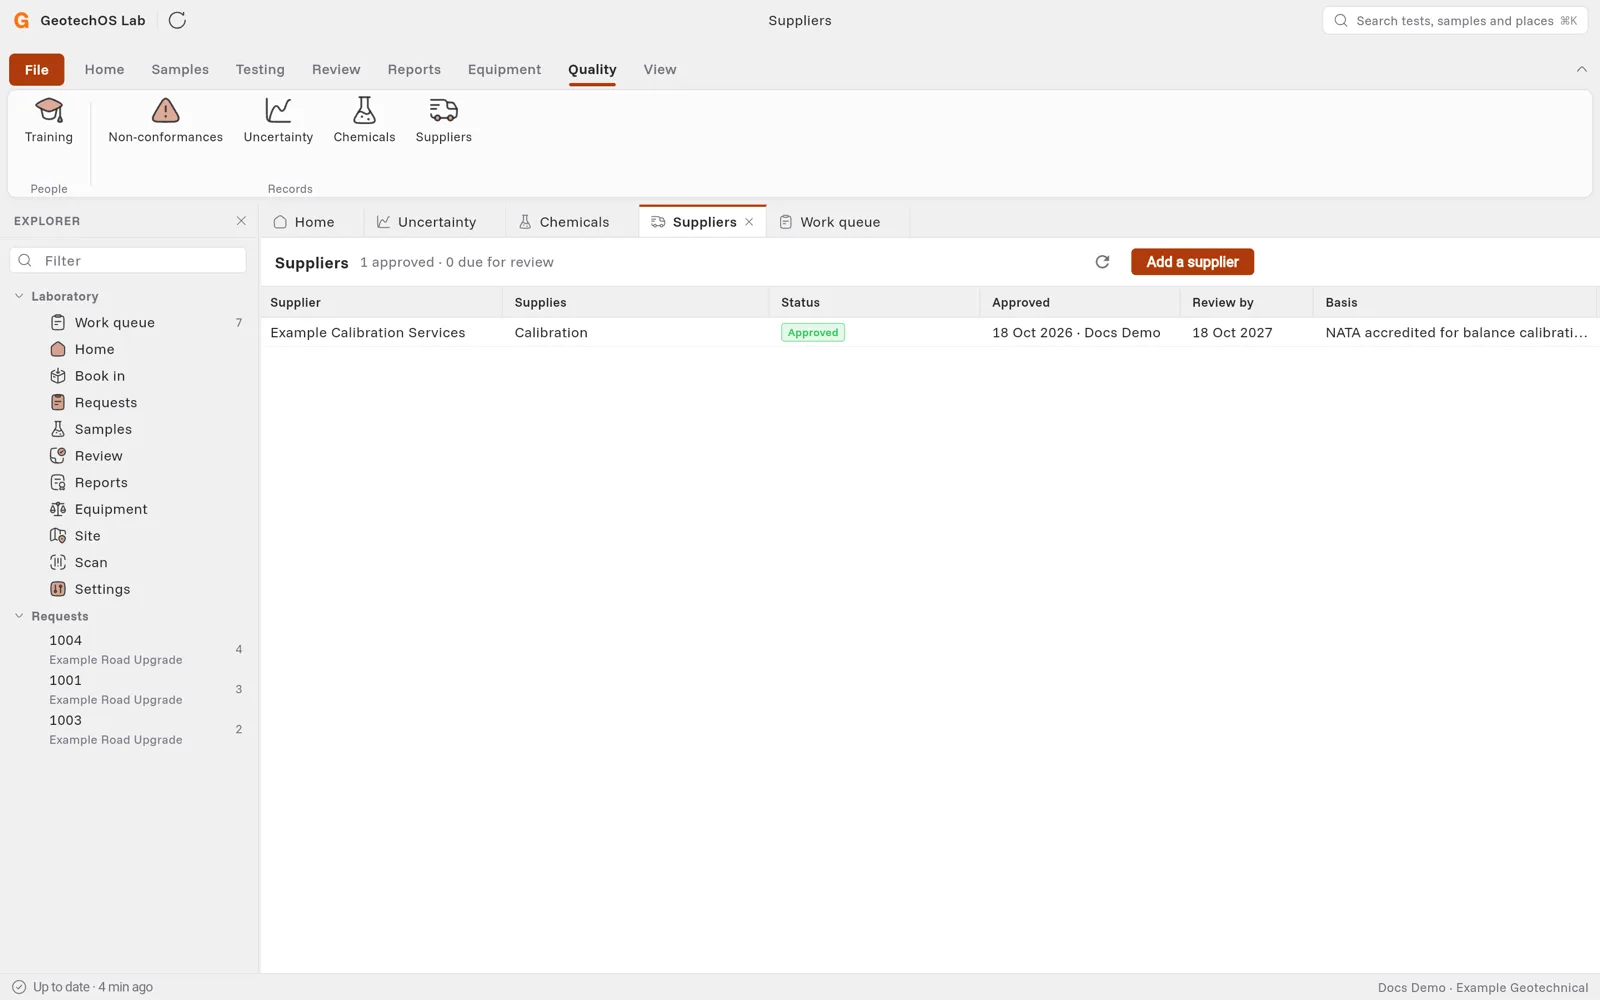Open Equipment in the Explorer
This screenshot has height=1000, width=1600.
click(128, 509)
